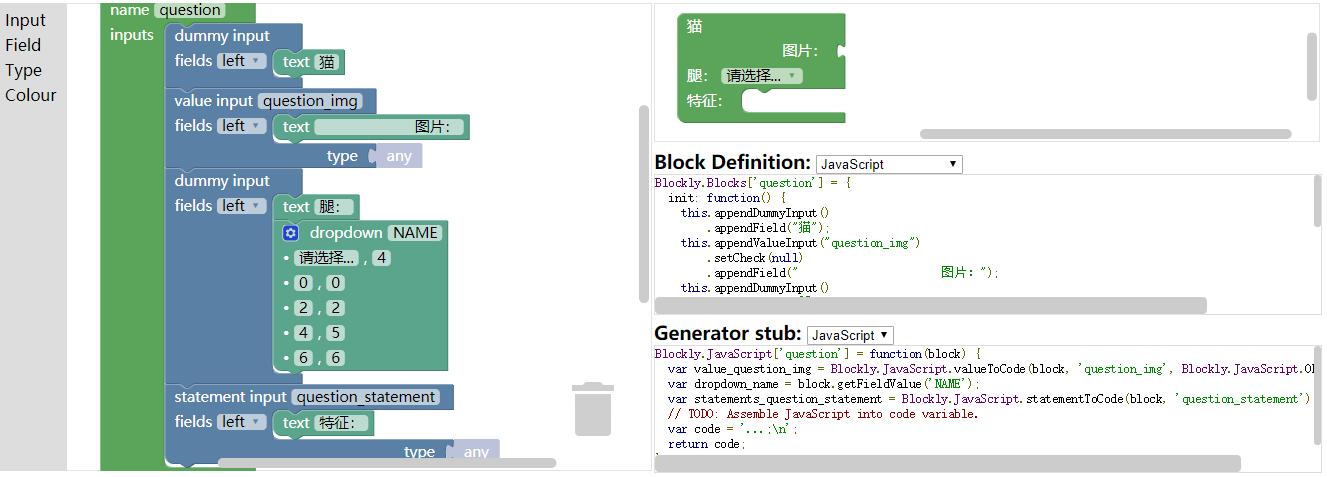
Task: Edit the text field containing 特征:
Action: (x=341, y=423)
